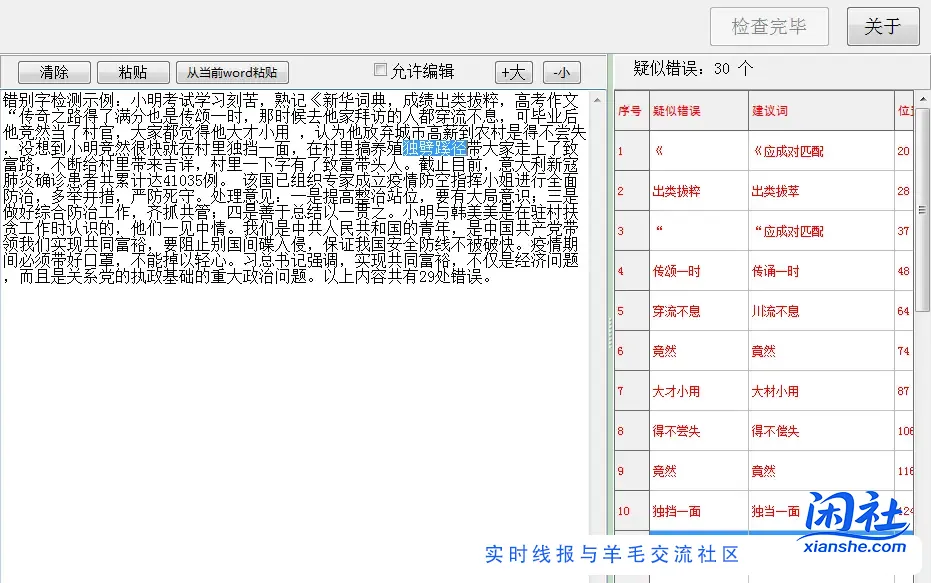931x583 pixels.
Task: Click the 序号 column header
Action: click(x=630, y=110)
